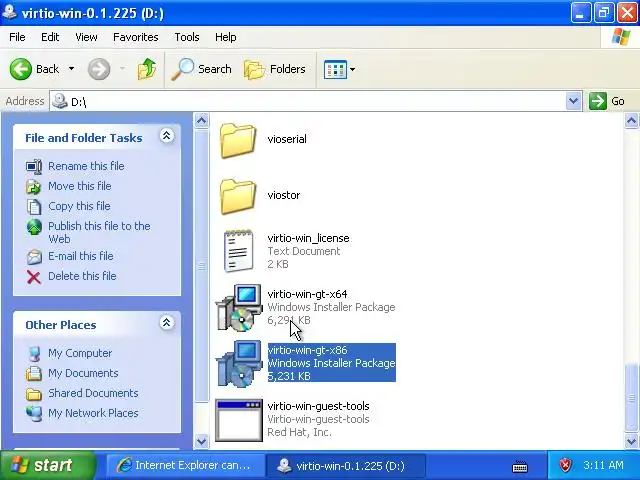Open the Favorites menu
This screenshot has width=640, height=480.
[x=136, y=37]
